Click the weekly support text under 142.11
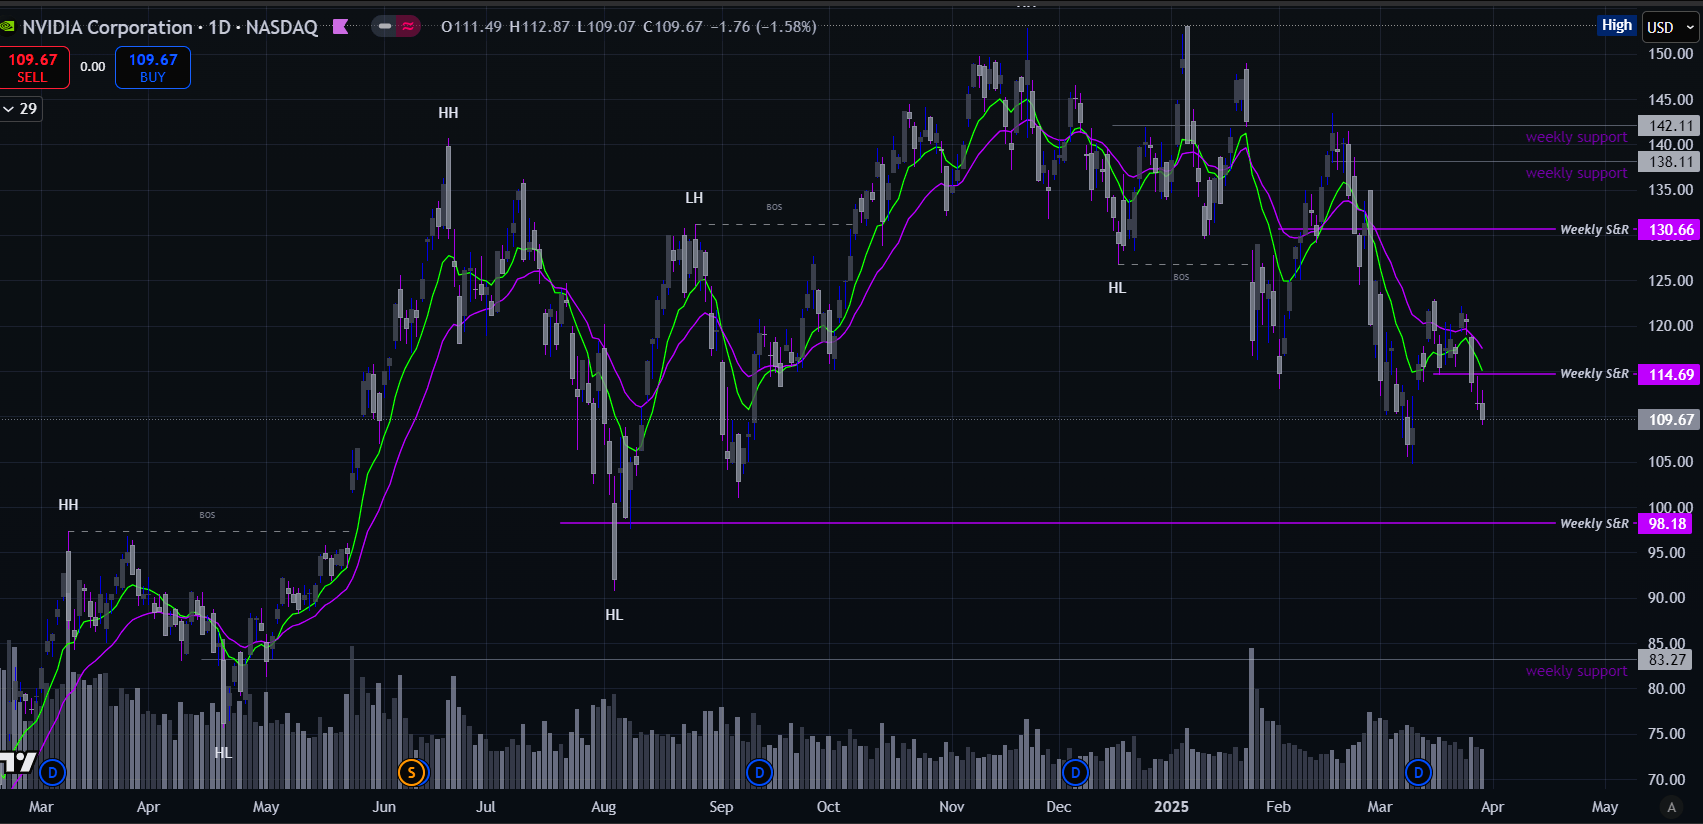This screenshot has height=824, width=1703. click(1576, 137)
